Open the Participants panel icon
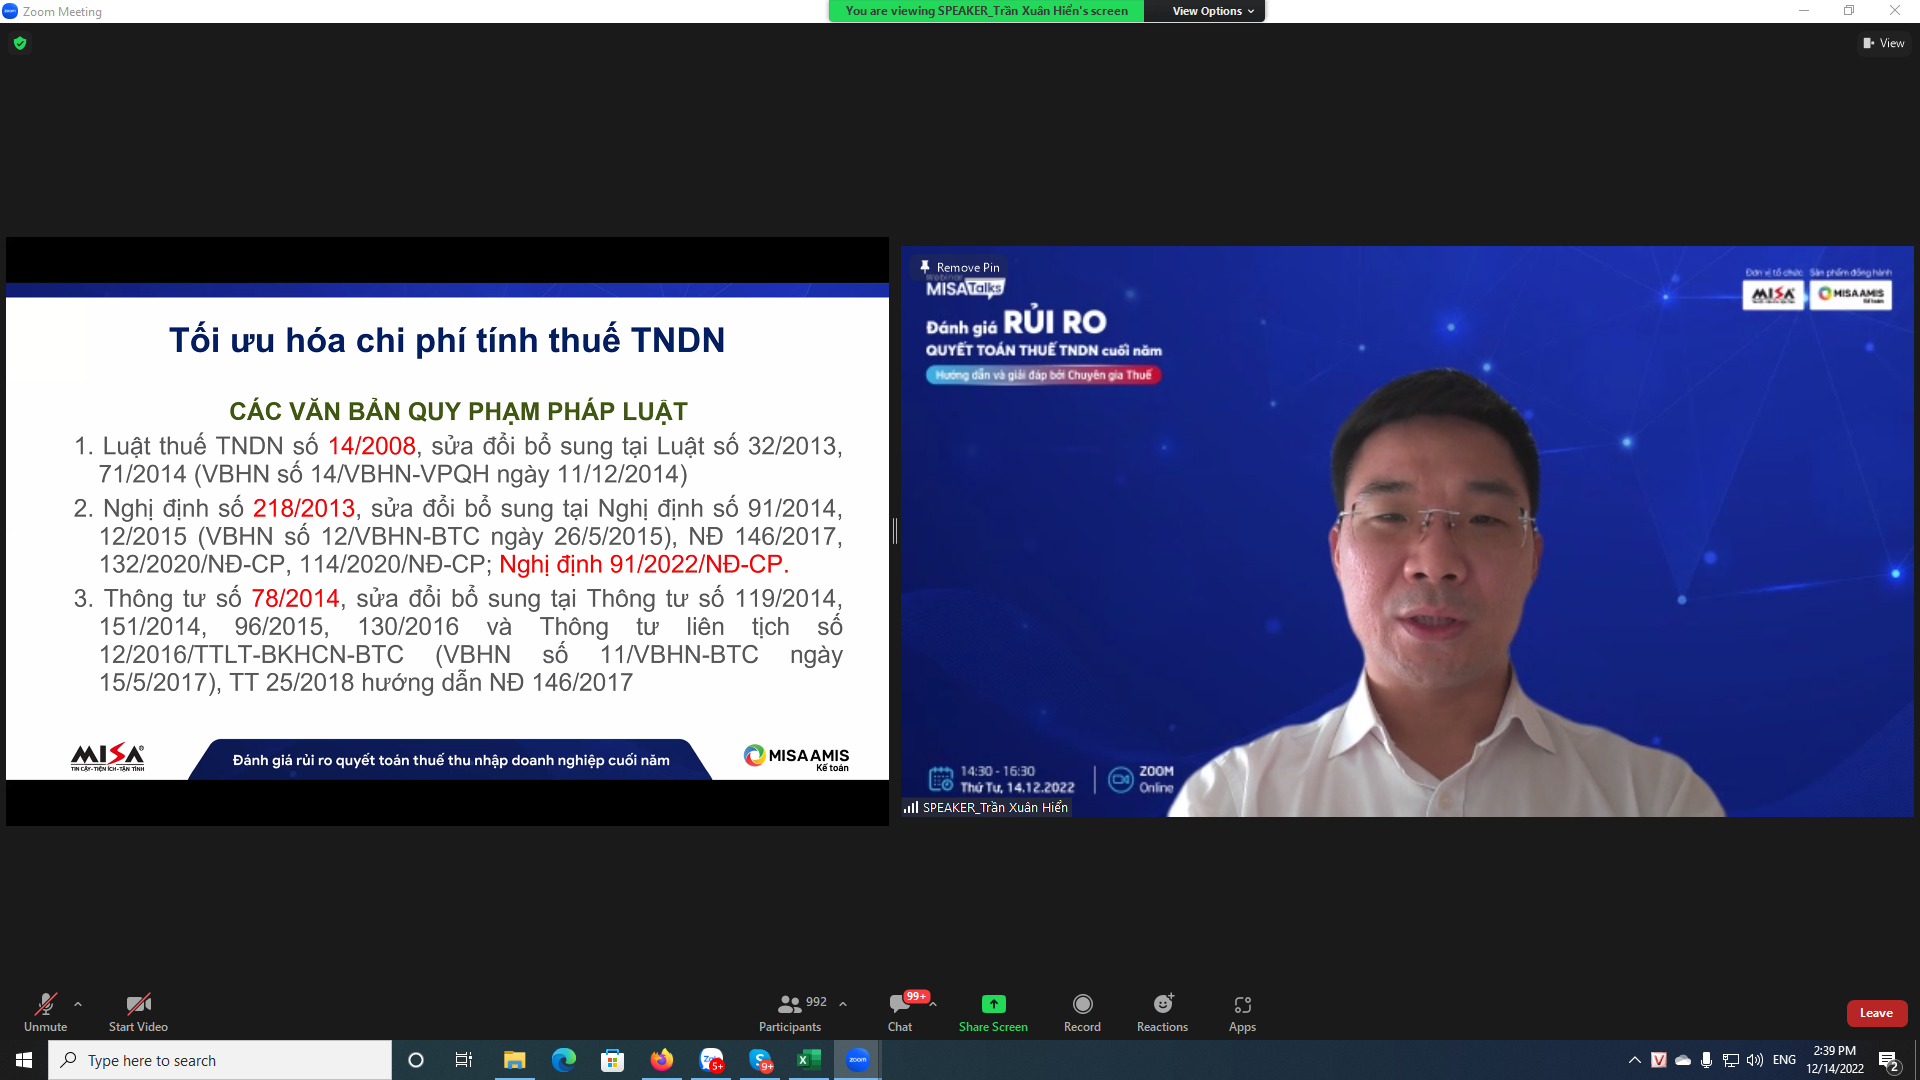 (x=790, y=1005)
